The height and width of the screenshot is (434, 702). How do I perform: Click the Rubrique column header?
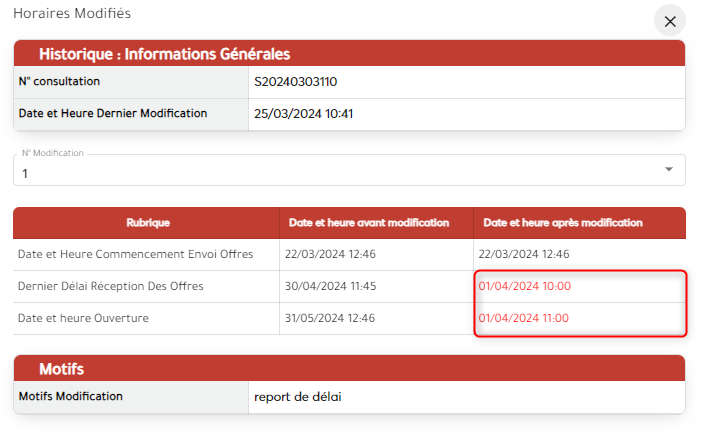(147, 223)
